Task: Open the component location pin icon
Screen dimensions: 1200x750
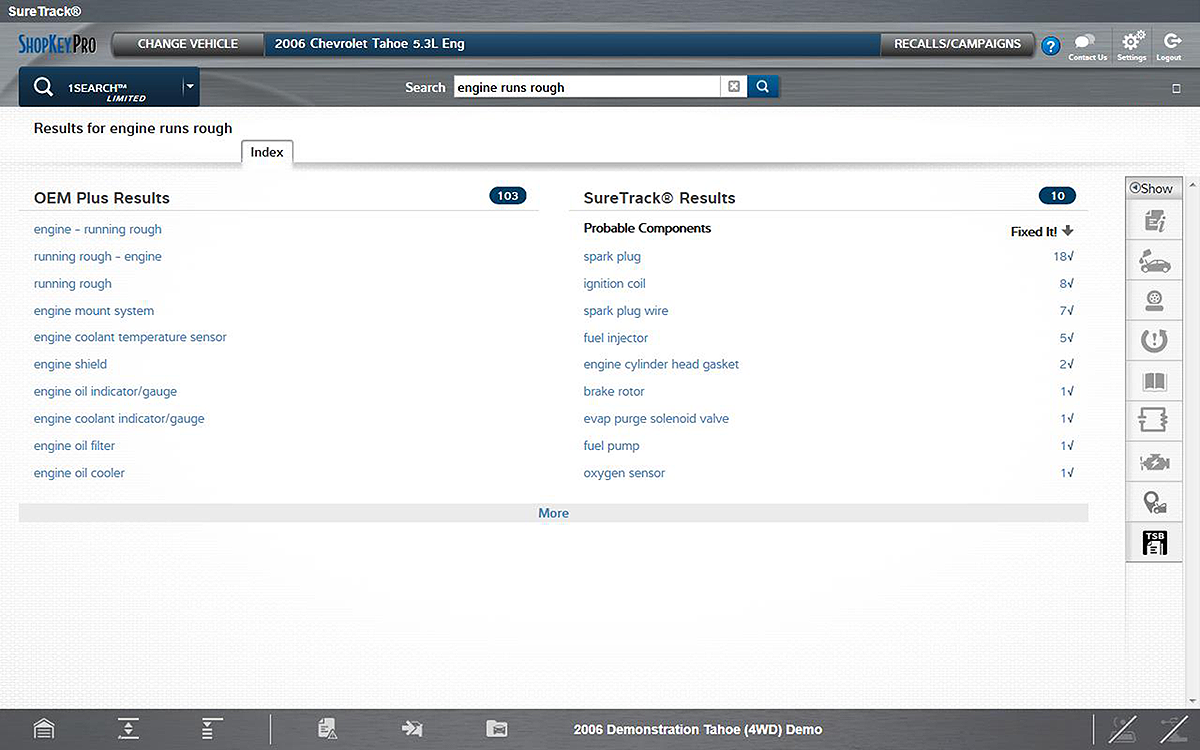Action: click(1154, 503)
